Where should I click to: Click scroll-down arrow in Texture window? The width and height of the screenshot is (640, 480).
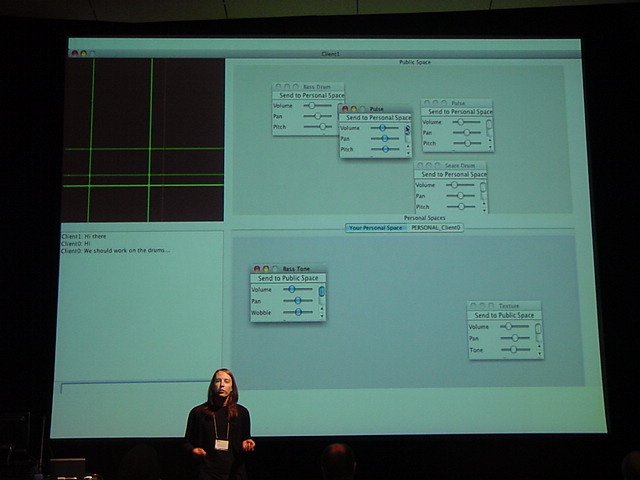(539, 353)
